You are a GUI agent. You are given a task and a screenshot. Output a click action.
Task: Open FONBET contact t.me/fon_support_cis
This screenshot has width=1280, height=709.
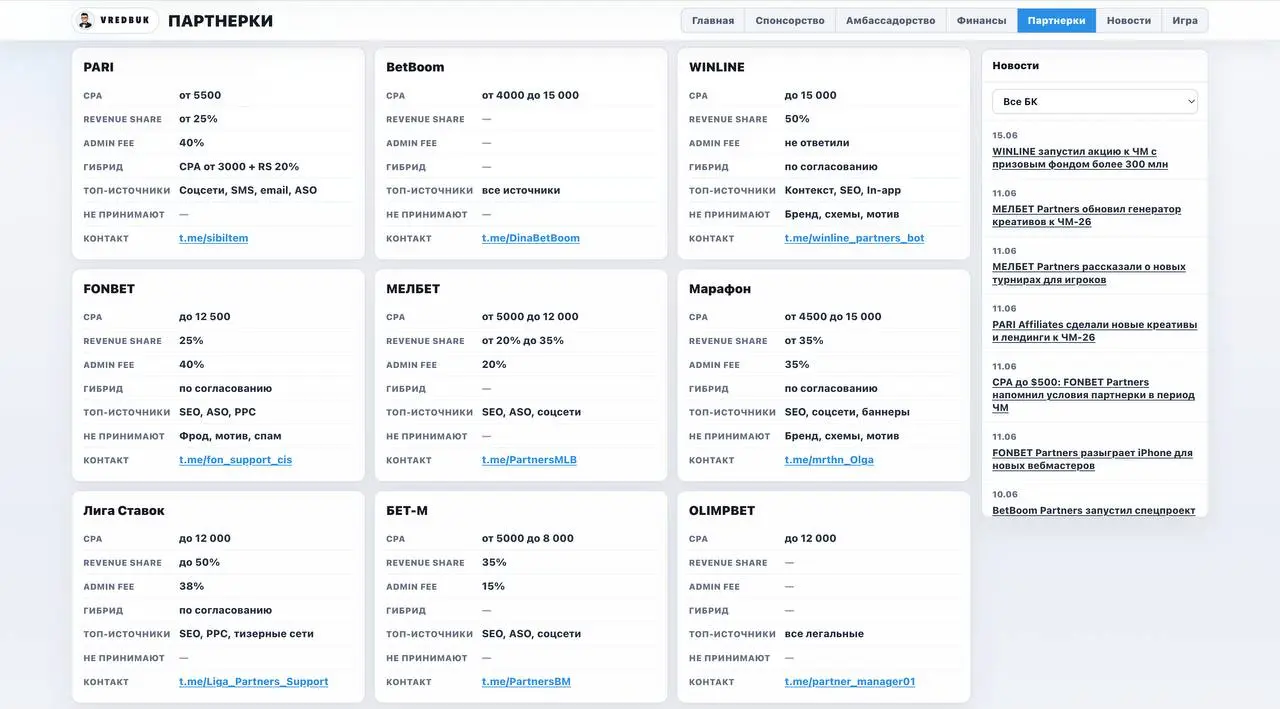click(x=235, y=460)
